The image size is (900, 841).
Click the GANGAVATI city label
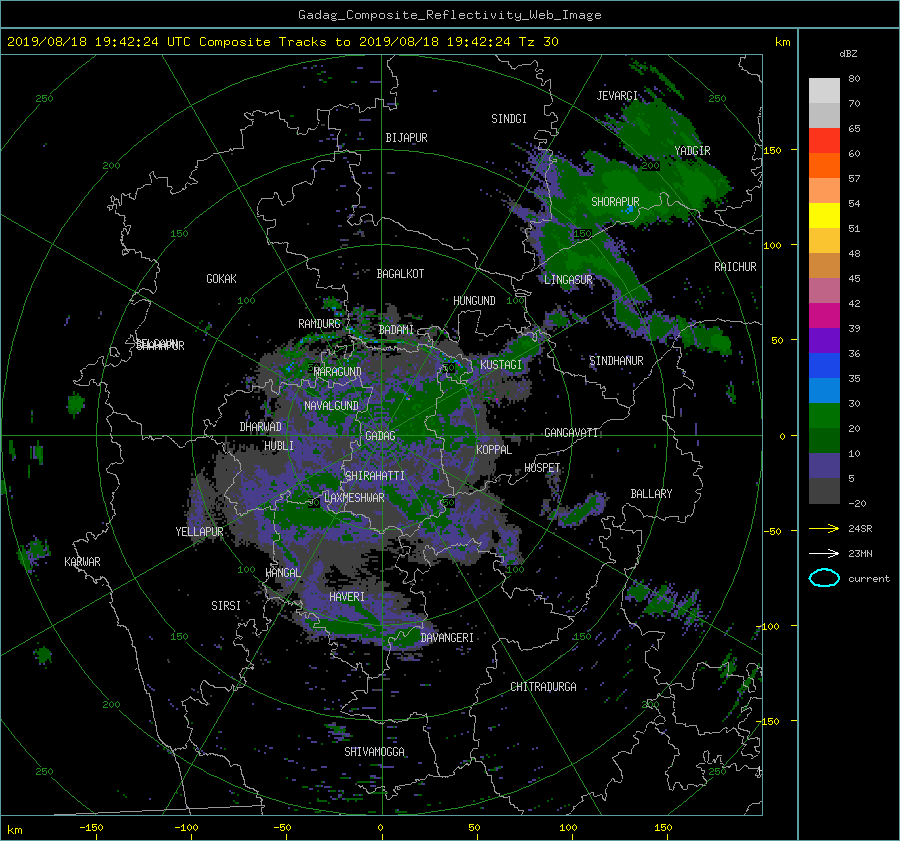pos(571,433)
